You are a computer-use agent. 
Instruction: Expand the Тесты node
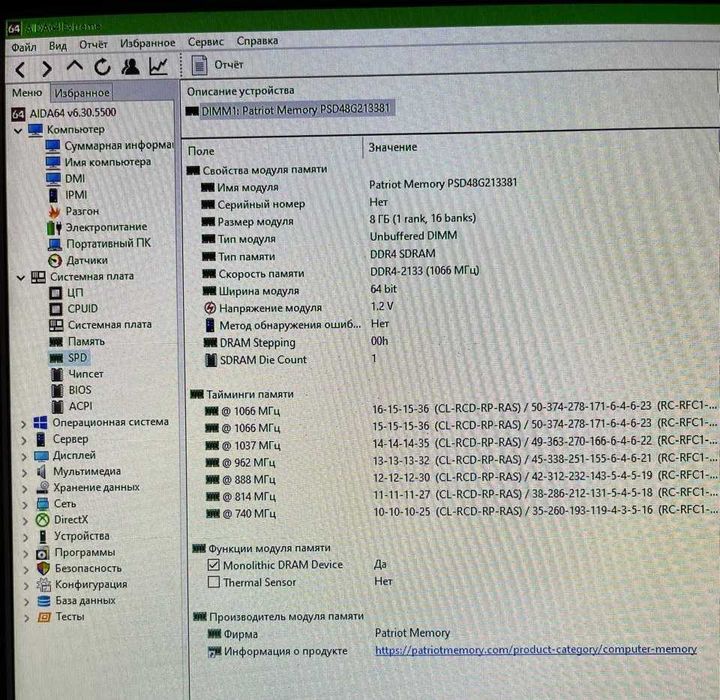(27, 618)
